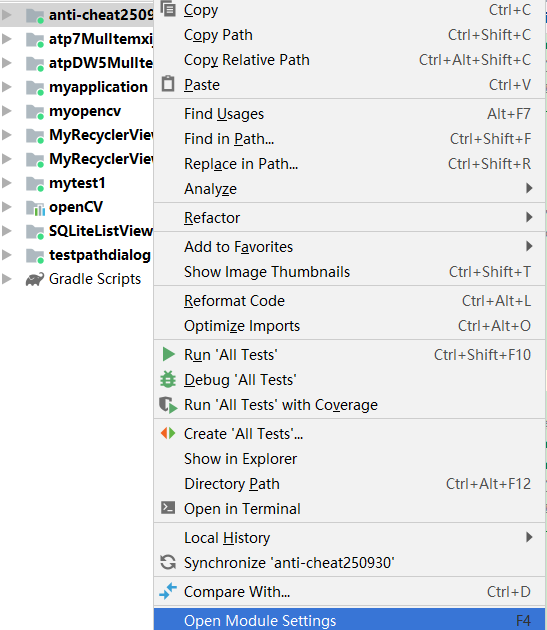The image size is (547, 630).
Task: Expand the myopencv module node
Action: [6, 110]
